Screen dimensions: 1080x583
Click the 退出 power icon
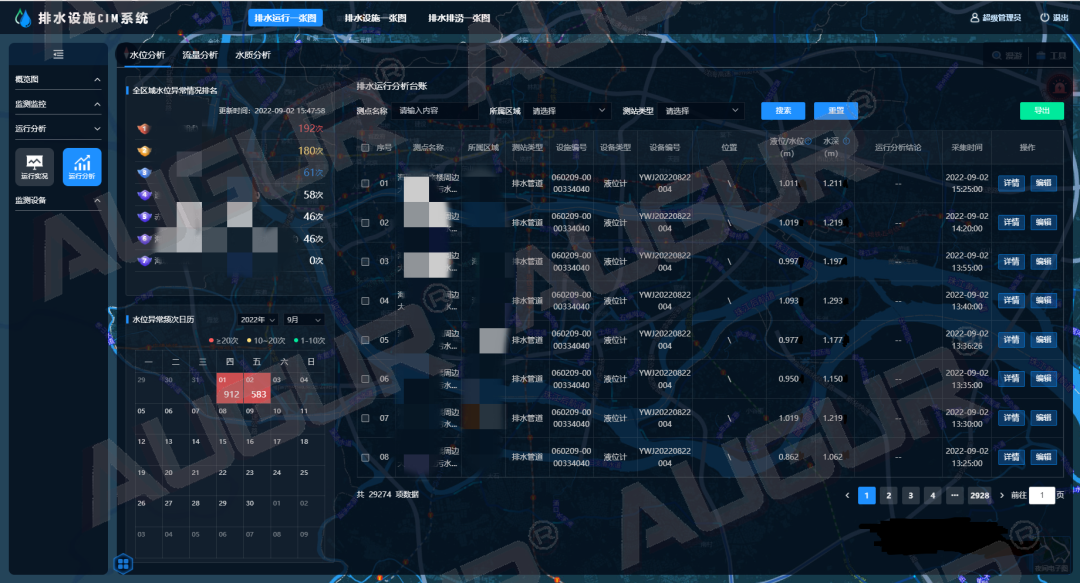tap(1045, 18)
